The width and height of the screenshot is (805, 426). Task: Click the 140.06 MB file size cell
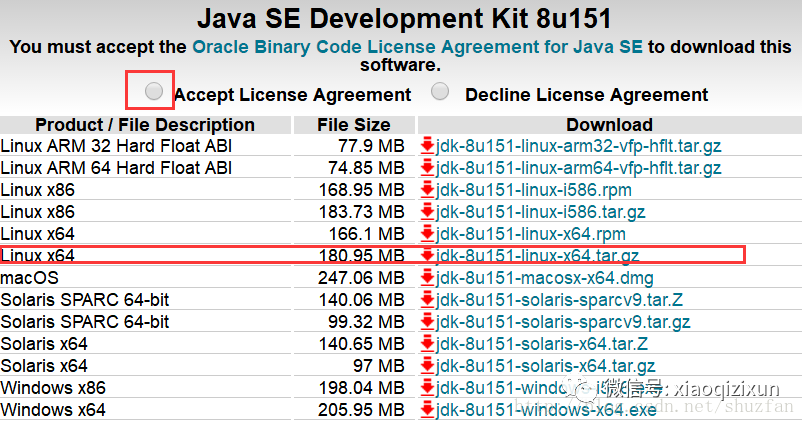[362, 300]
